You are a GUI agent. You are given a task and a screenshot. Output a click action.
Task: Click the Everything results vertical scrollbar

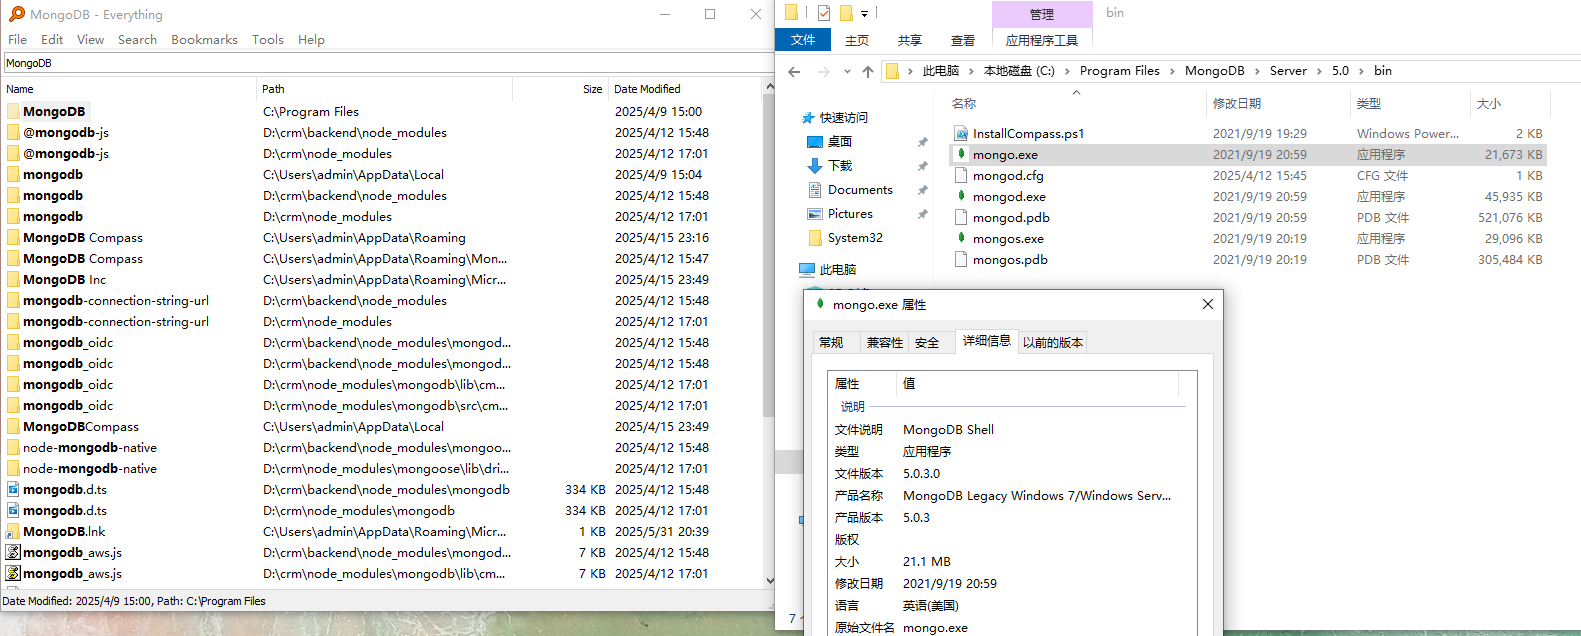pyautogui.click(x=769, y=255)
